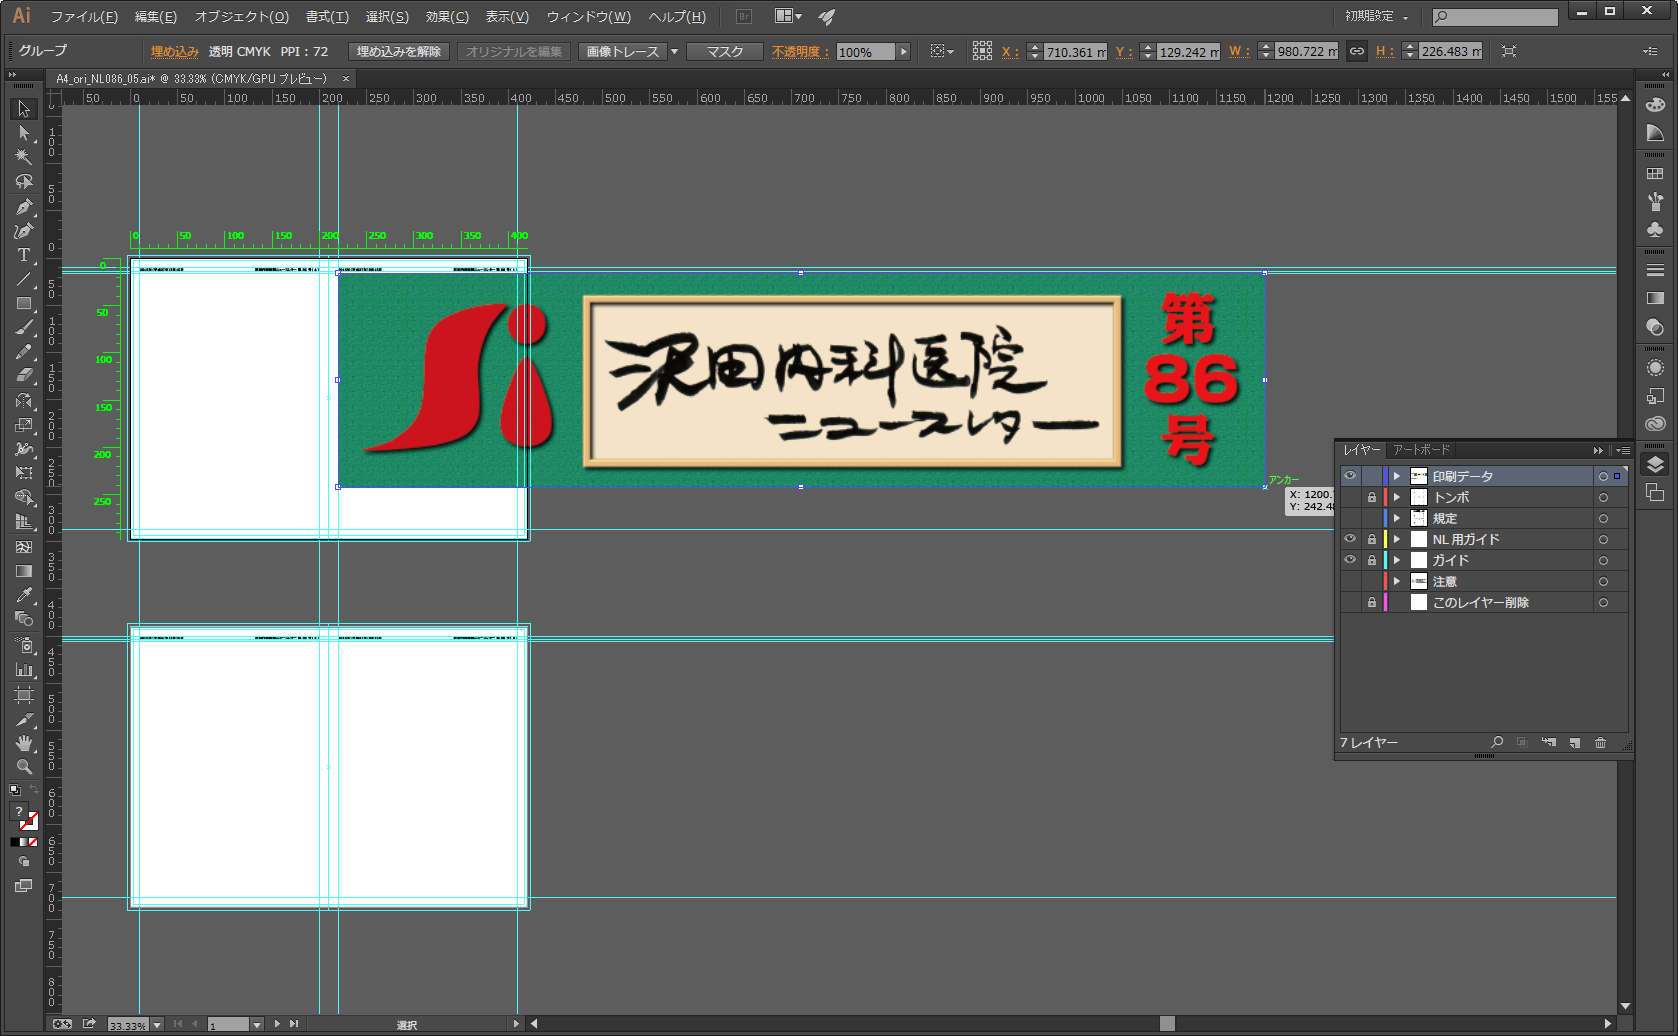Image resolution: width=1678 pixels, height=1036 pixels.
Task: Click the 印刷データ layer color target circle
Action: coord(1603,476)
